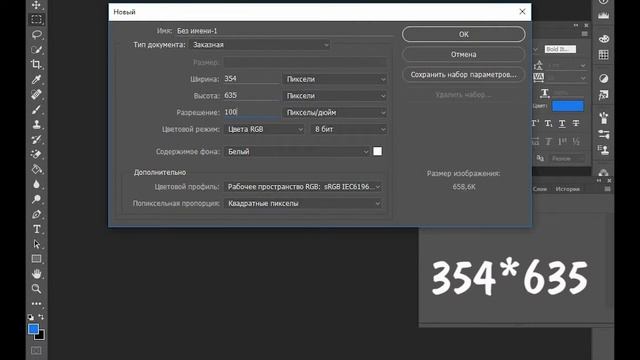640x360 pixels.
Task: Click the font style field Bold It...
Action: 560,49
